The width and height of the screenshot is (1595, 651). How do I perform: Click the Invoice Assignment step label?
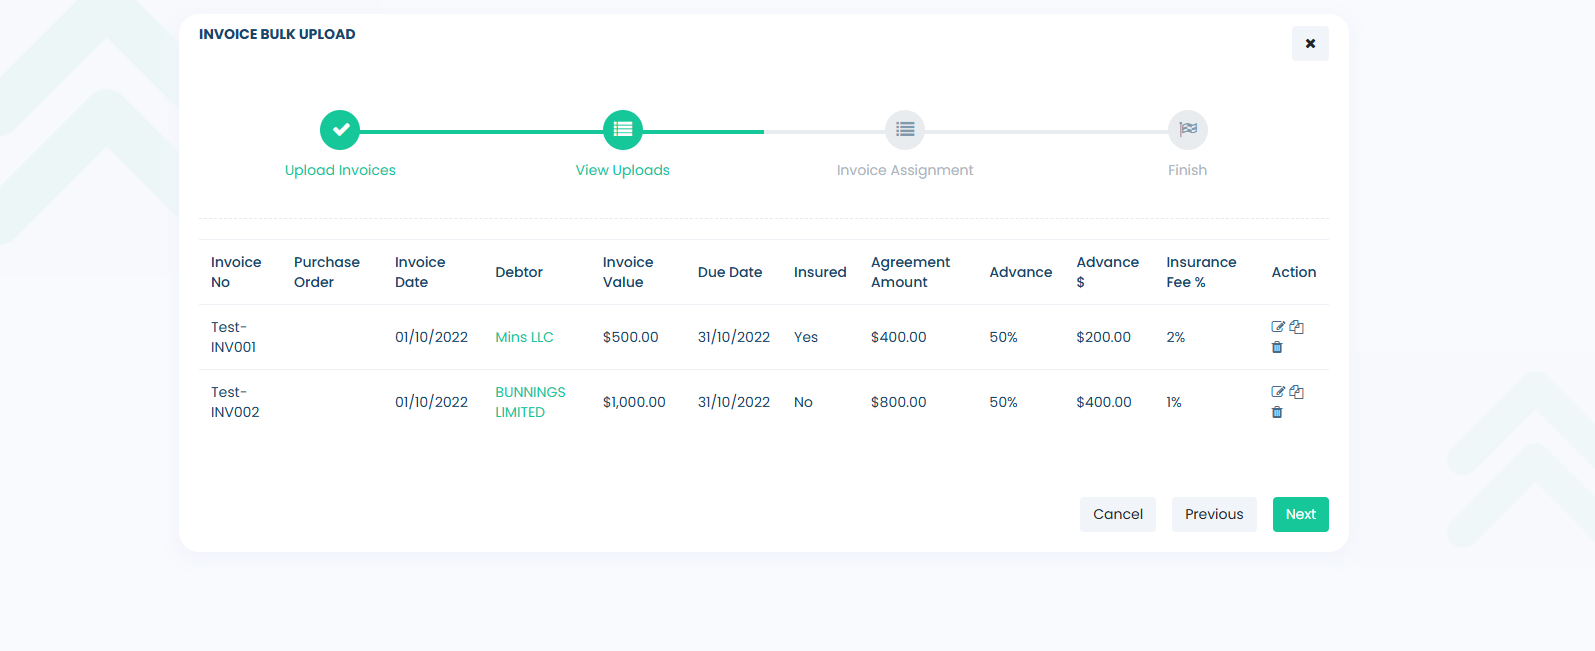pyautogui.click(x=905, y=170)
